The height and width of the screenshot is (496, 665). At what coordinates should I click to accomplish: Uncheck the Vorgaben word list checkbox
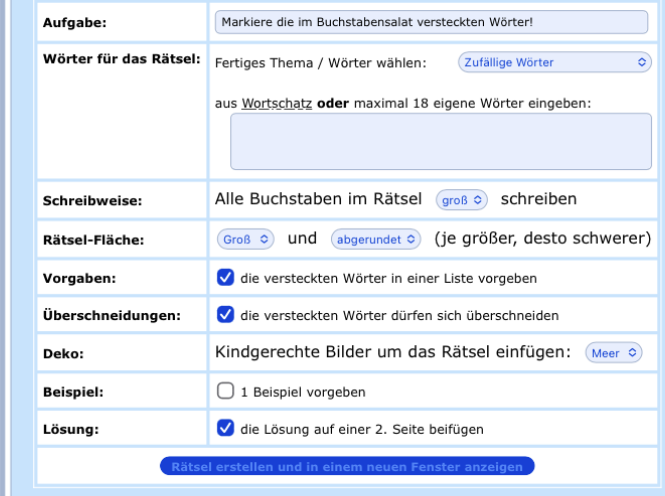226,277
